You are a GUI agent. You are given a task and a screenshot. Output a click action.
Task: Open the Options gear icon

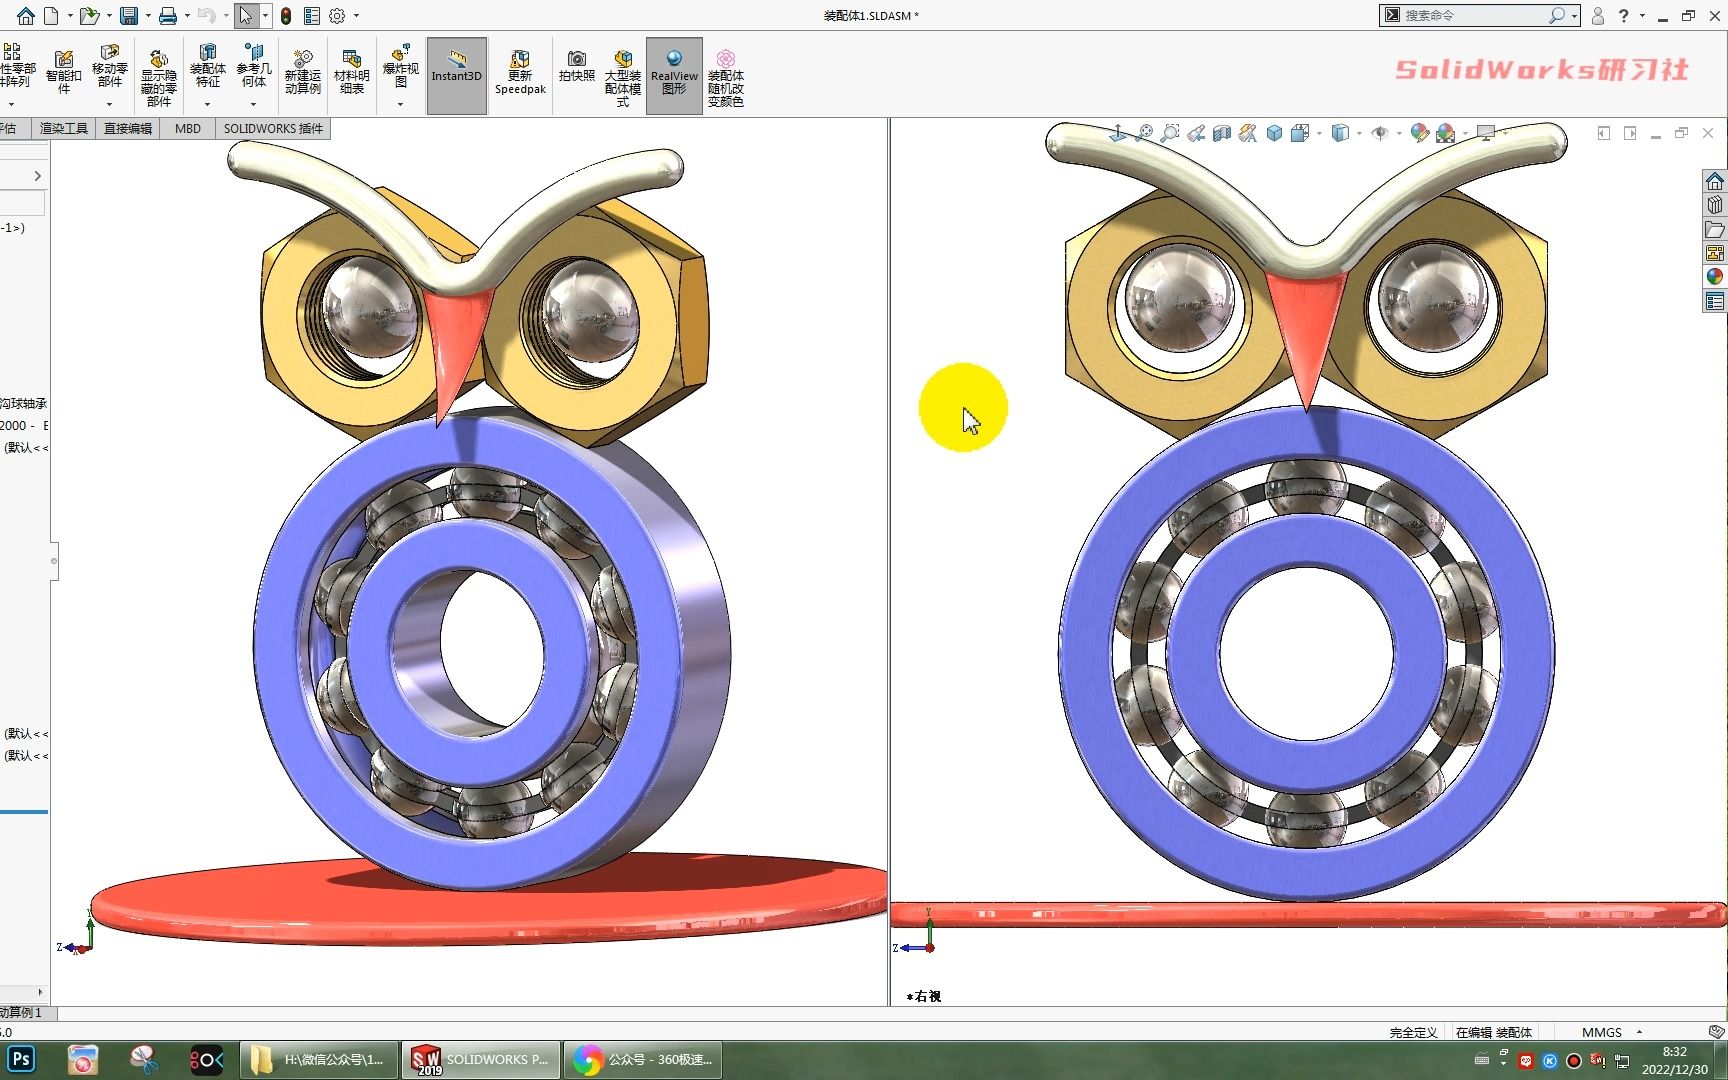point(338,16)
